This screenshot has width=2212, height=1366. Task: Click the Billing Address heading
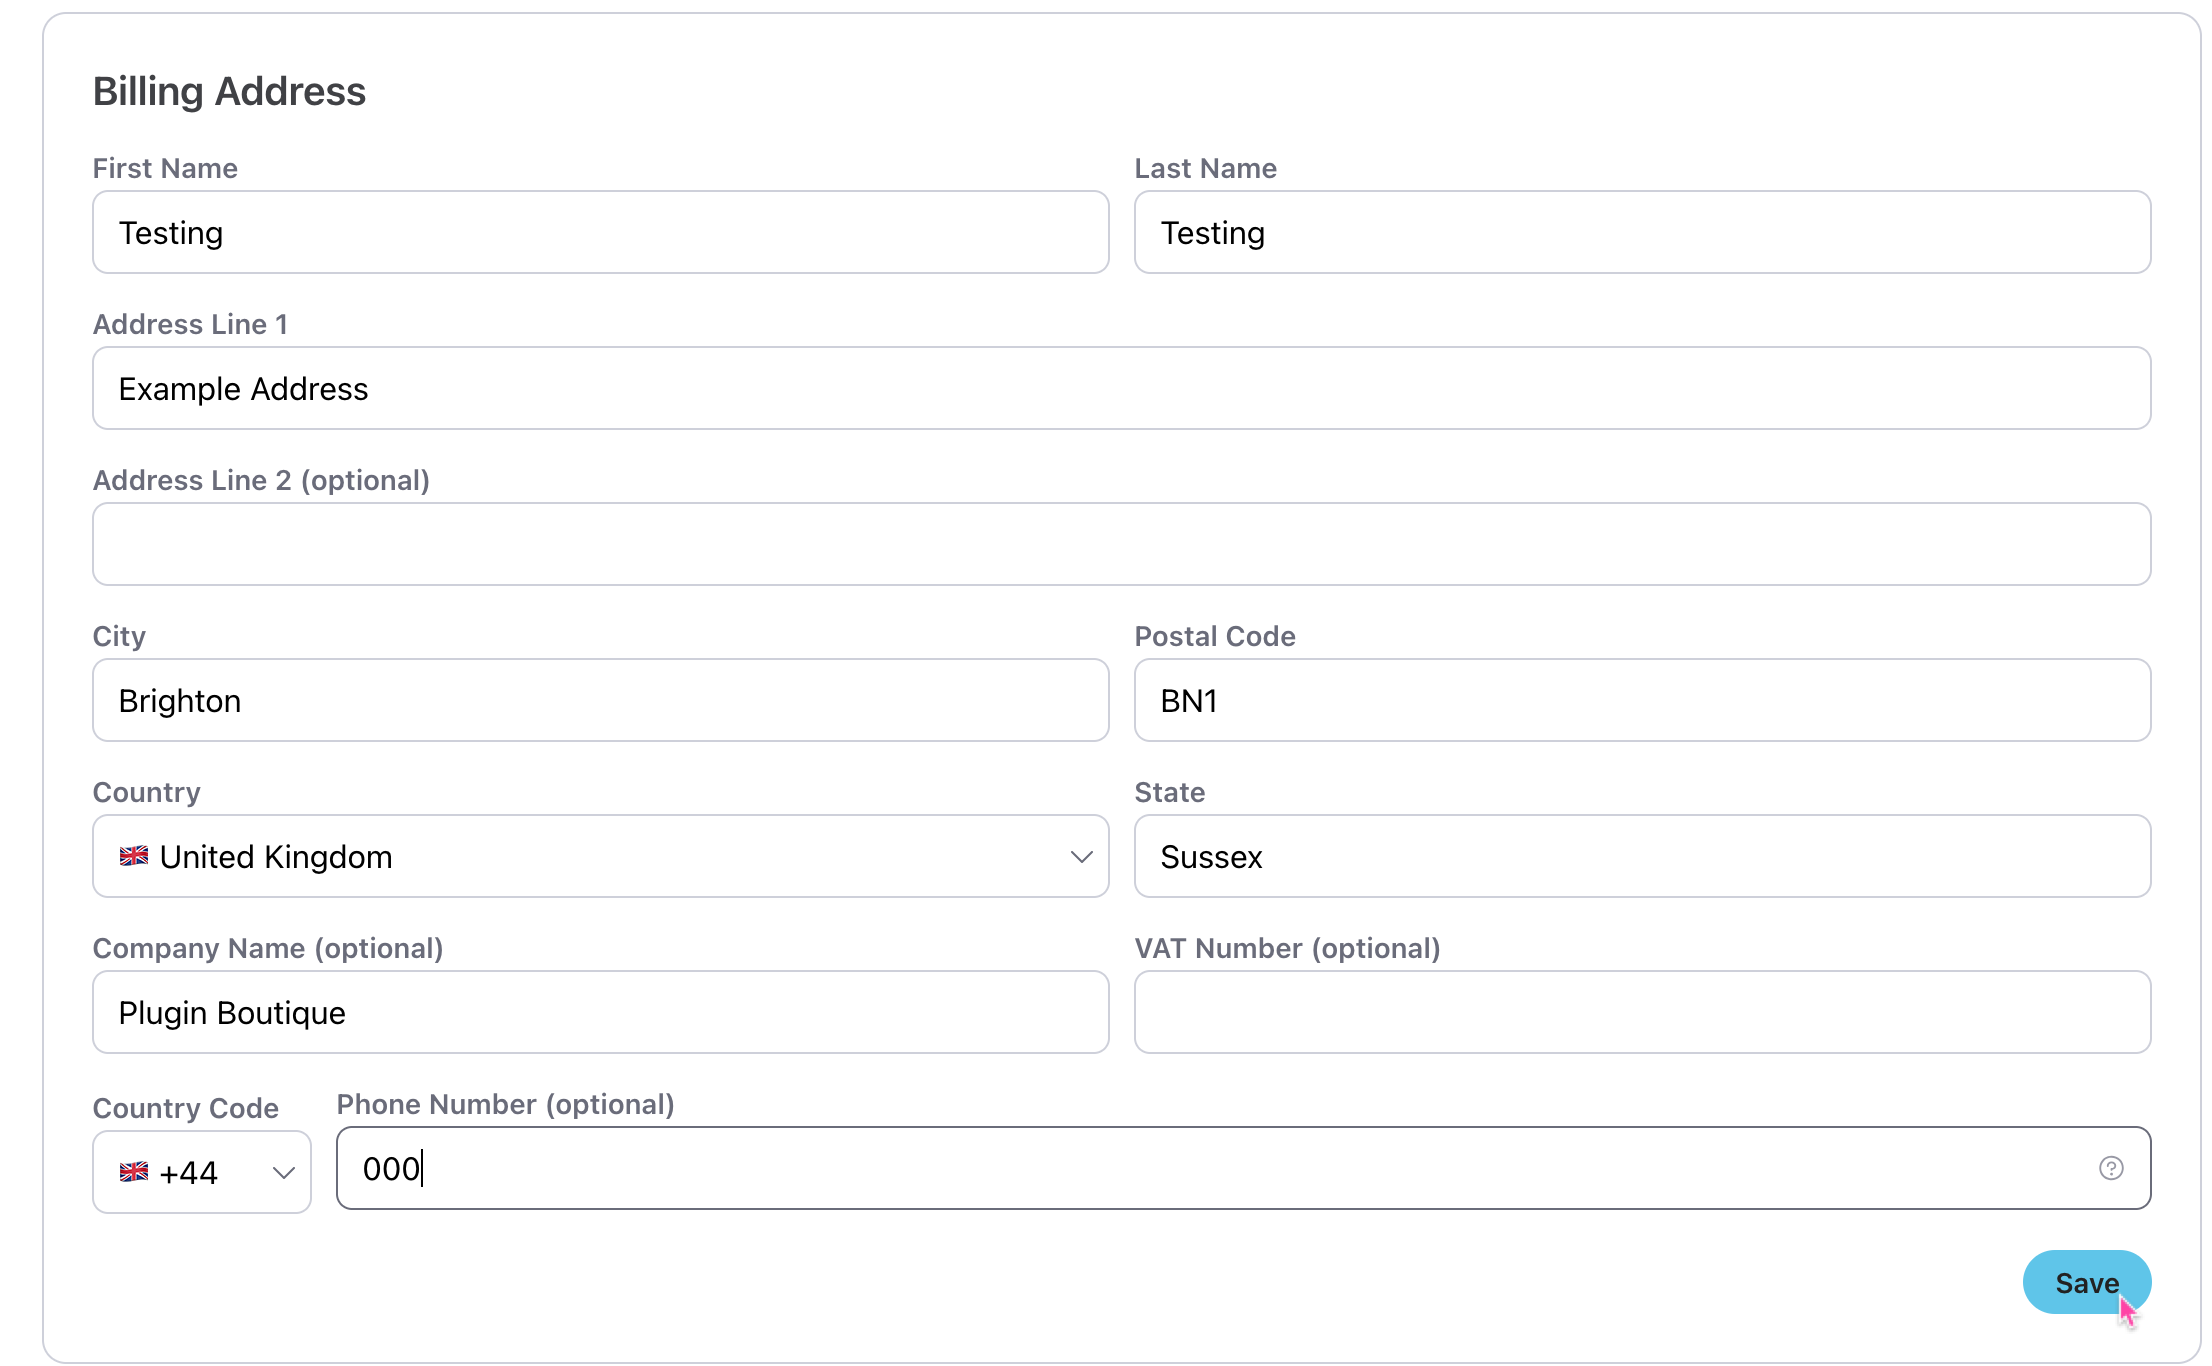pos(229,91)
